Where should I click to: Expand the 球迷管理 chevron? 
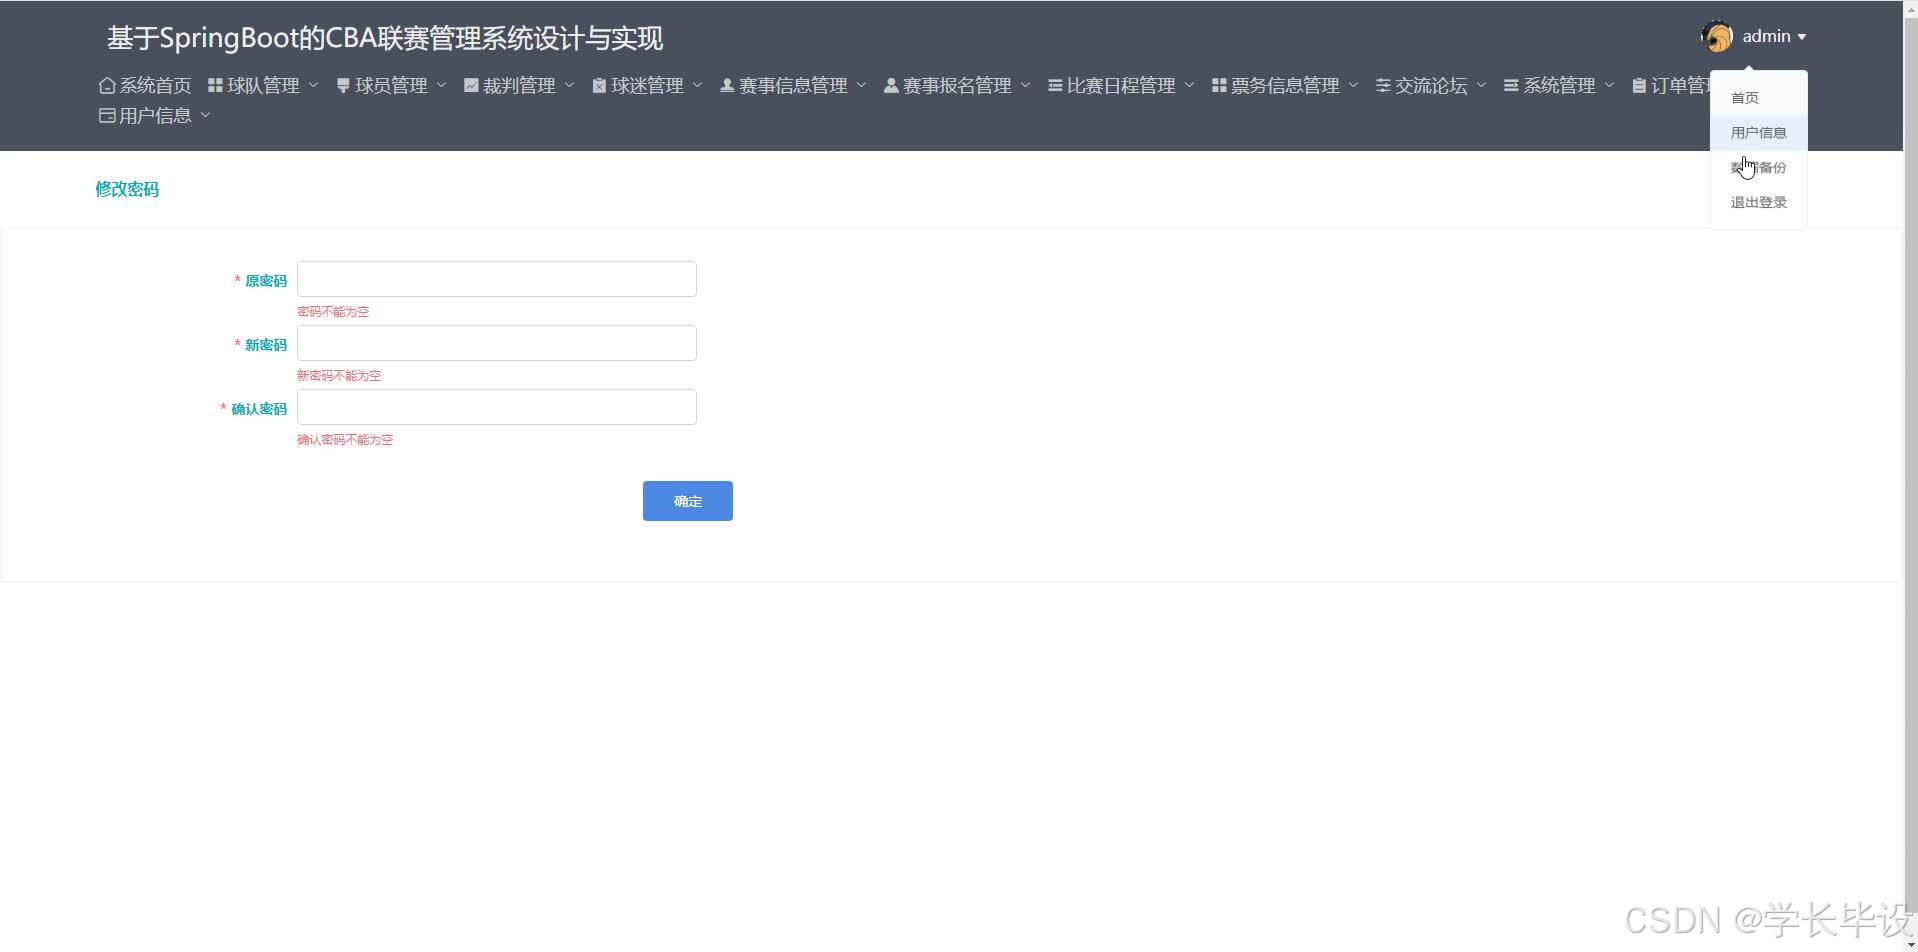[697, 86]
